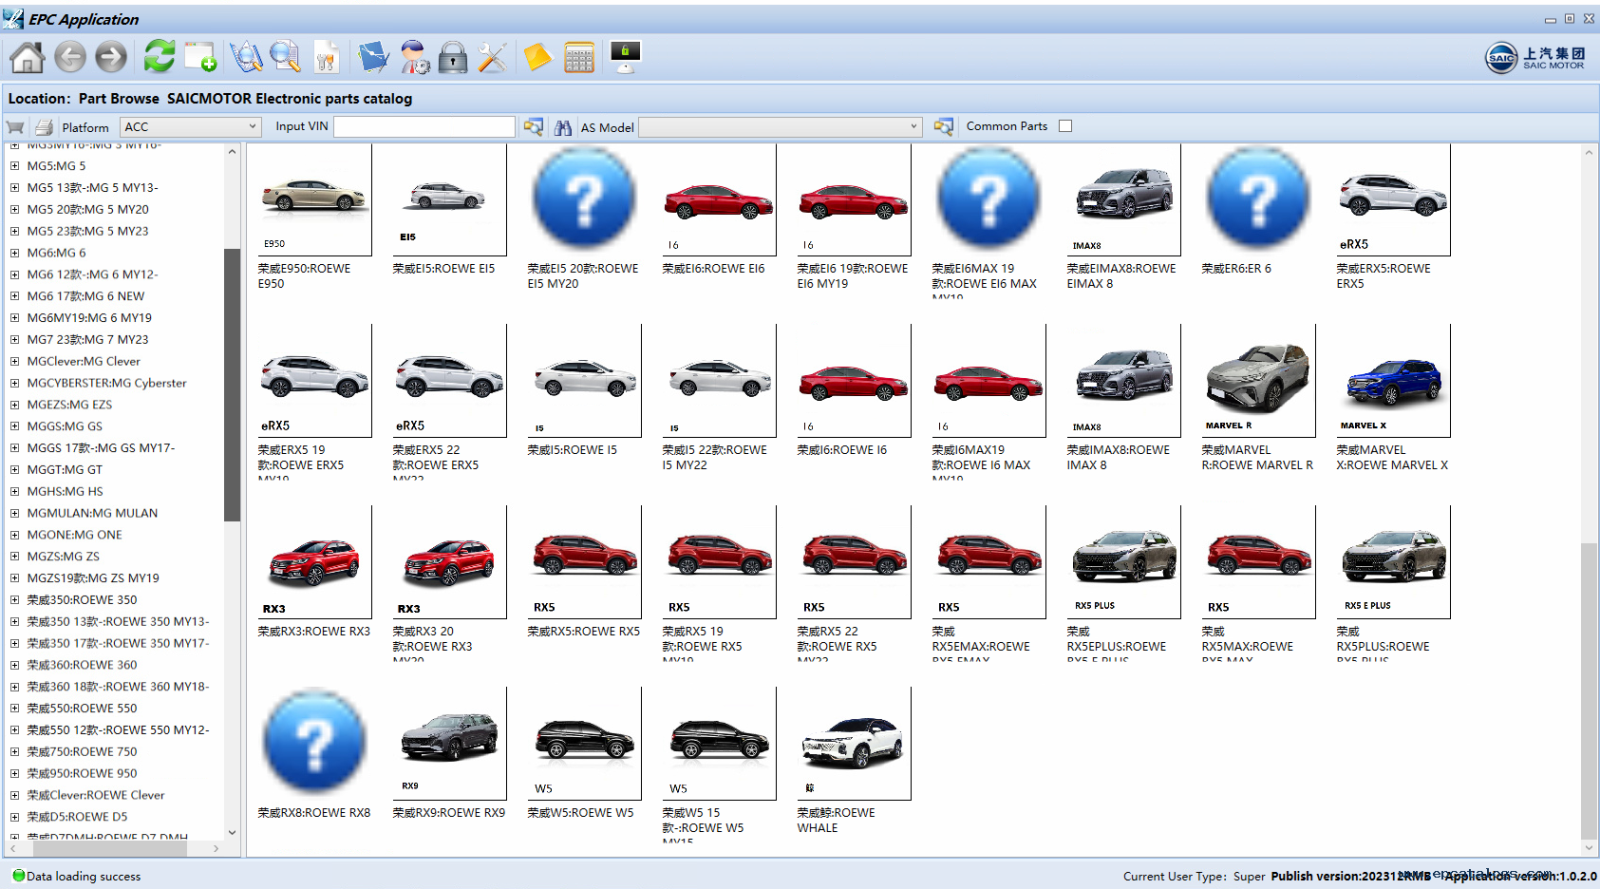Expand the MGCYBERSTER:MG Cyberster tree node
Screen dimensions: 1600x889
(15, 383)
